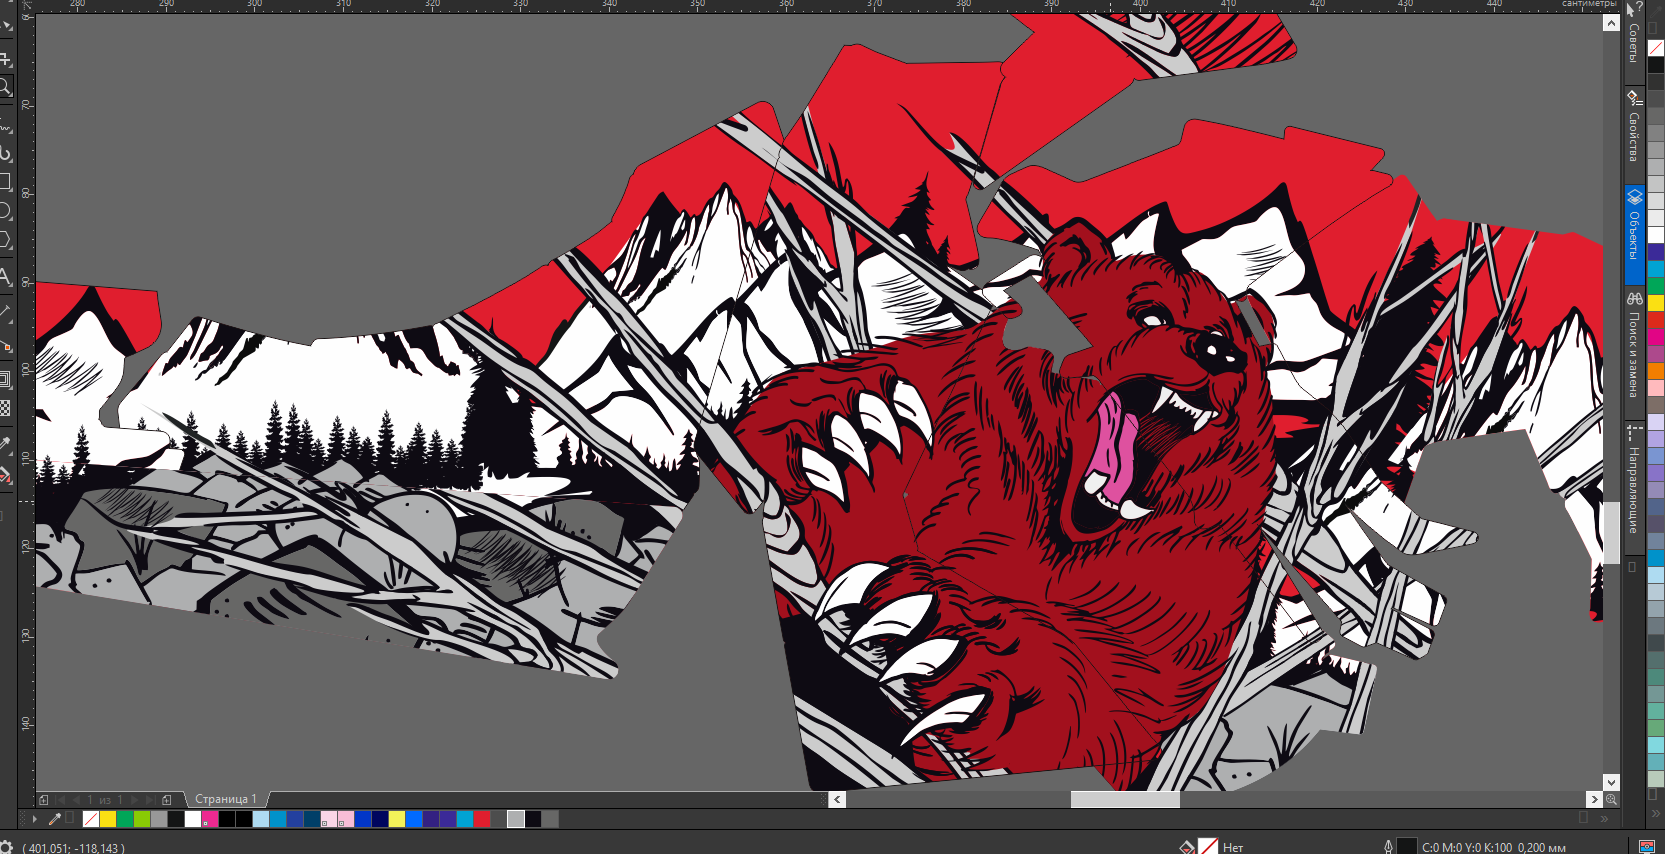Pick the Ellipse tool

coord(5,211)
